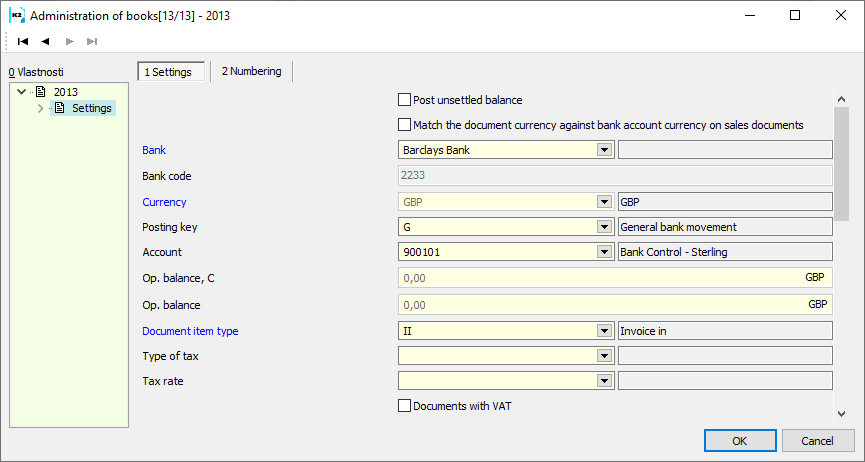Jump to last record navigation icon
The width and height of the screenshot is (865, 462).
tap(92, 41)
